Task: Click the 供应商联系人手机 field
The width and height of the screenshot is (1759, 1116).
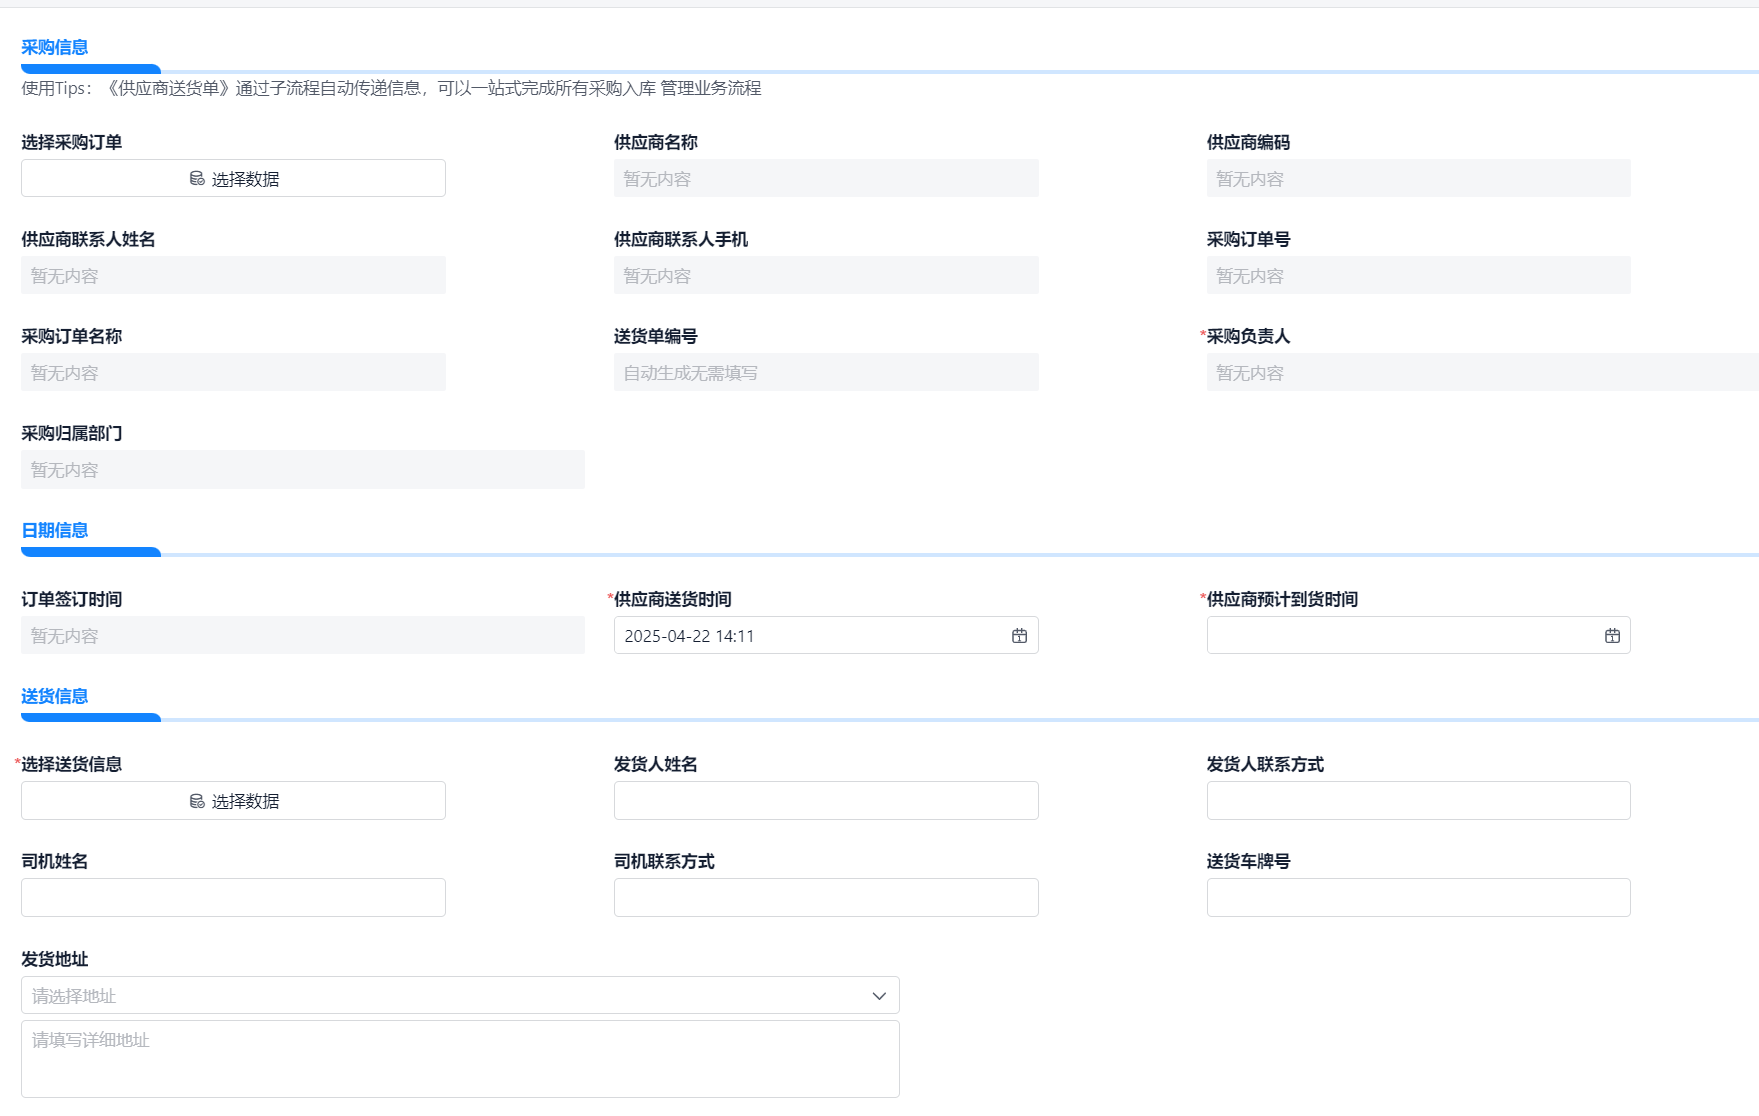Action: 826,275
